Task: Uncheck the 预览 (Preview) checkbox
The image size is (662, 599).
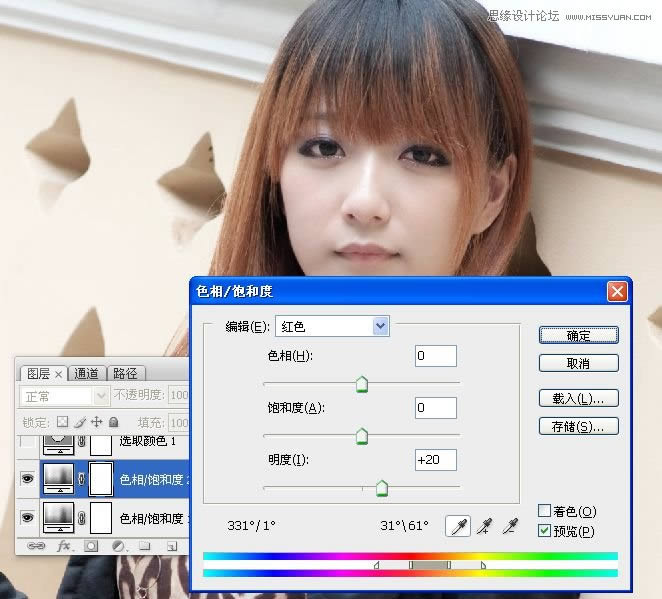Action: [545, 531]
